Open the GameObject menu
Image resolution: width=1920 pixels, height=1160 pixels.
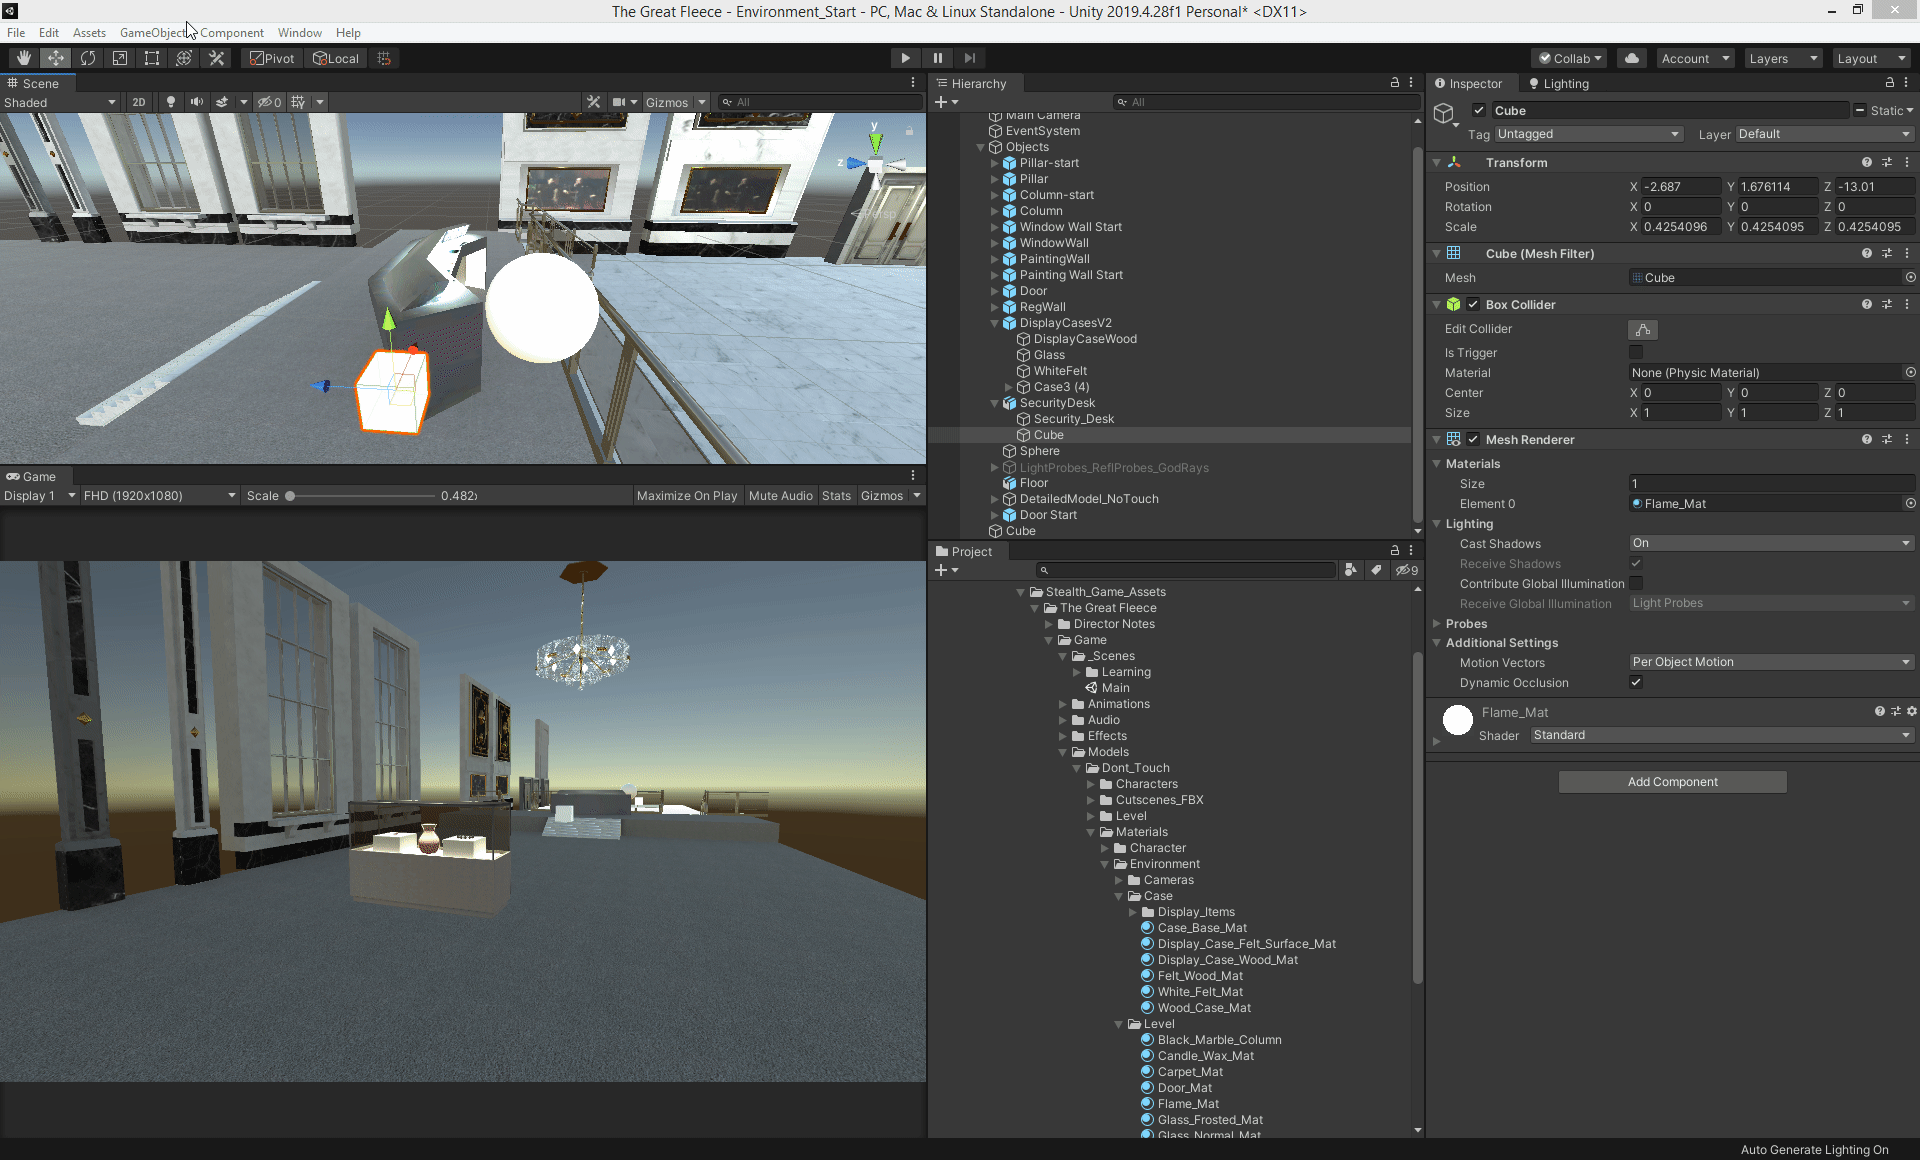tap(152, 32)
